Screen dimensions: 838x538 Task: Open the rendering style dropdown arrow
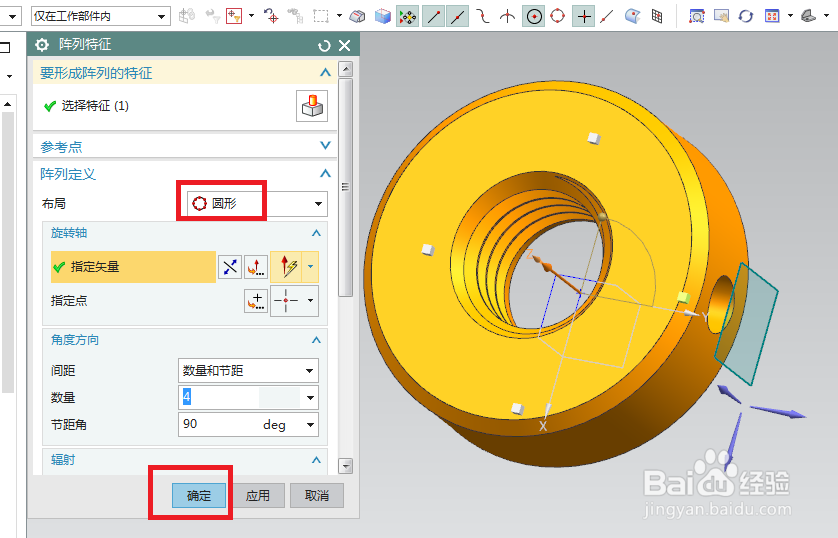coord(826,17)
